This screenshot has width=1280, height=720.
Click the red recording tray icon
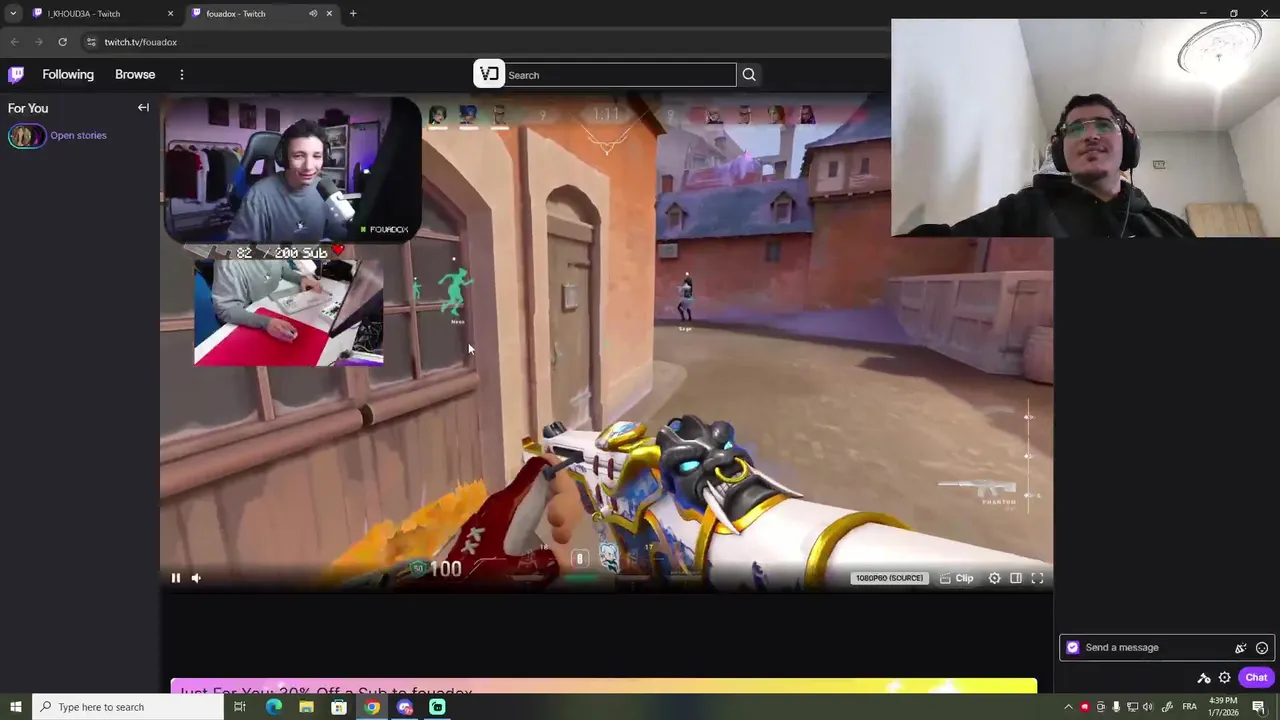1084,707
